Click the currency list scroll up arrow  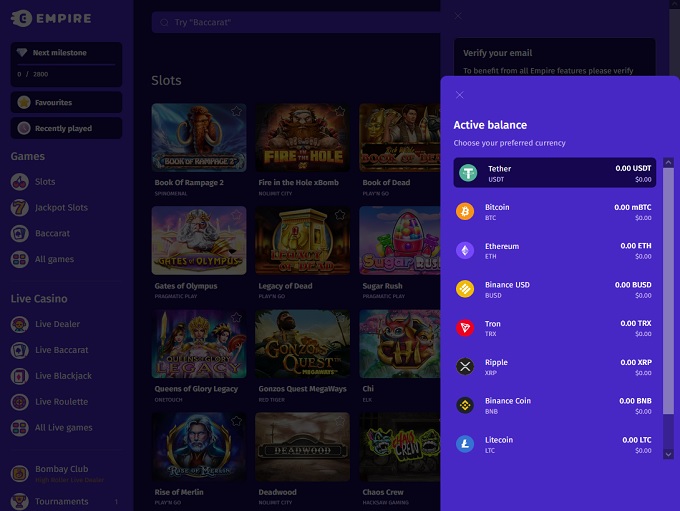(668, 163)
